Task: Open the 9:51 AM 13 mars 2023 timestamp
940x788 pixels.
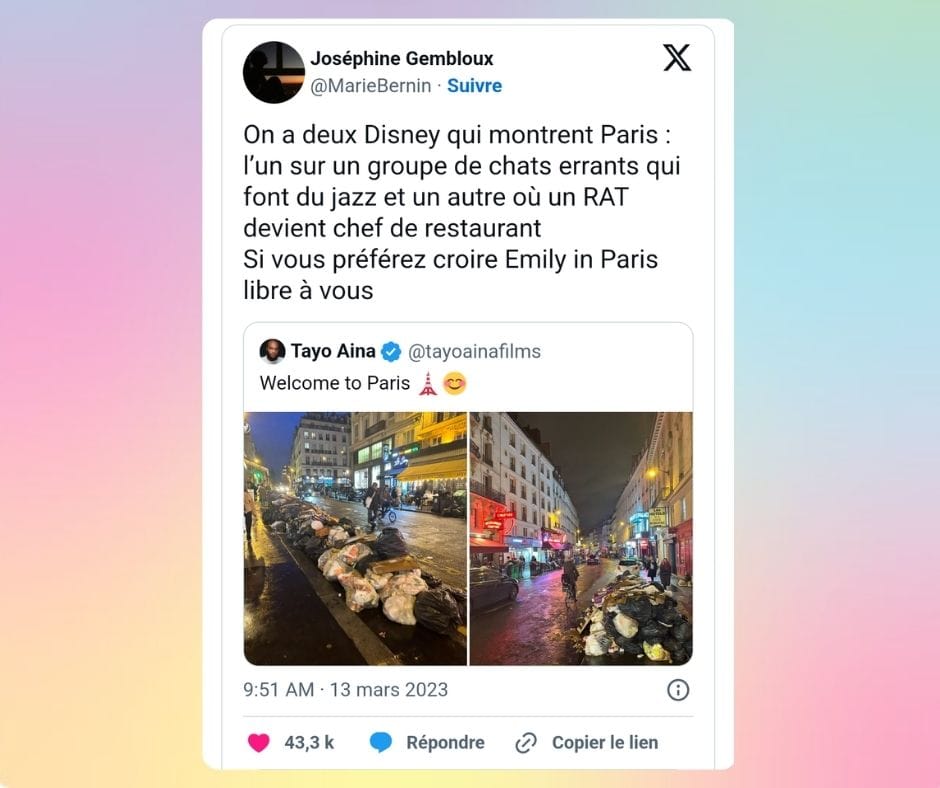Action: (x=345, y=690)
